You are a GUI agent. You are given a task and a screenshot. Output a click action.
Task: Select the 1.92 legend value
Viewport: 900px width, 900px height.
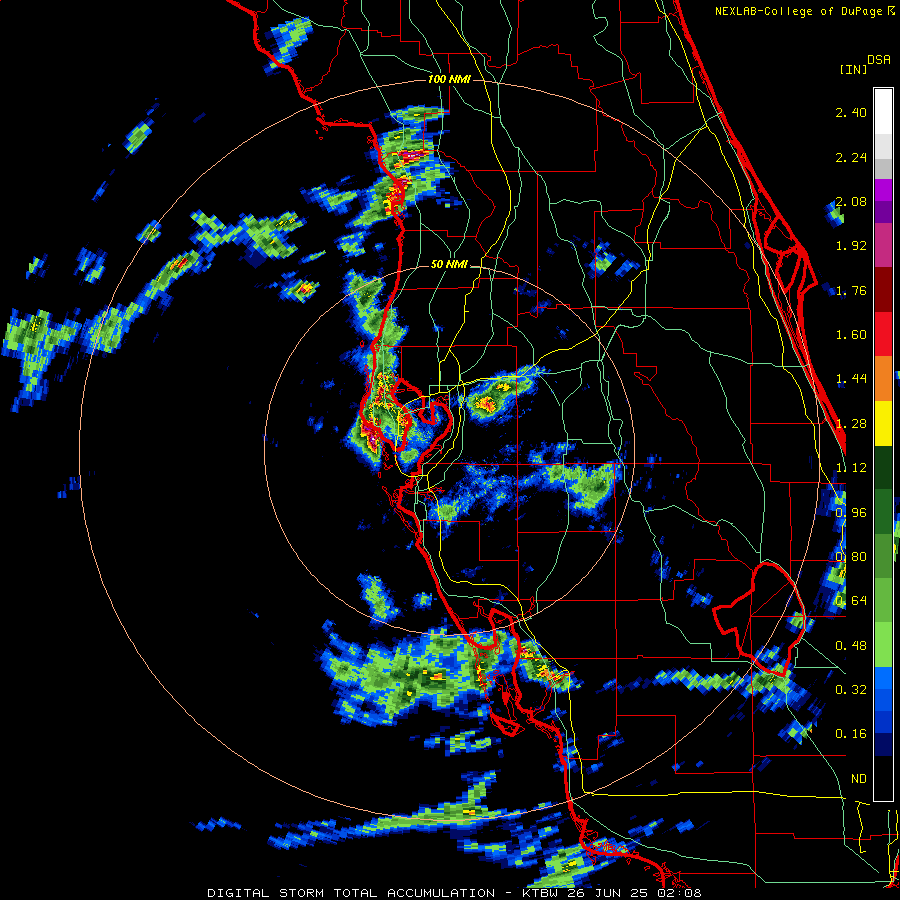(851, 246)
